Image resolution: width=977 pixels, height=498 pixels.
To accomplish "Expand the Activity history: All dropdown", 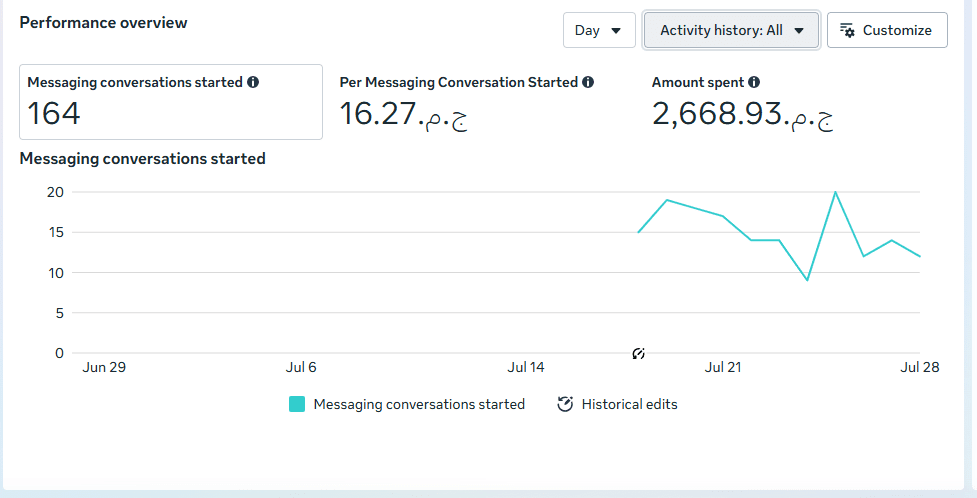I will 732,30.
